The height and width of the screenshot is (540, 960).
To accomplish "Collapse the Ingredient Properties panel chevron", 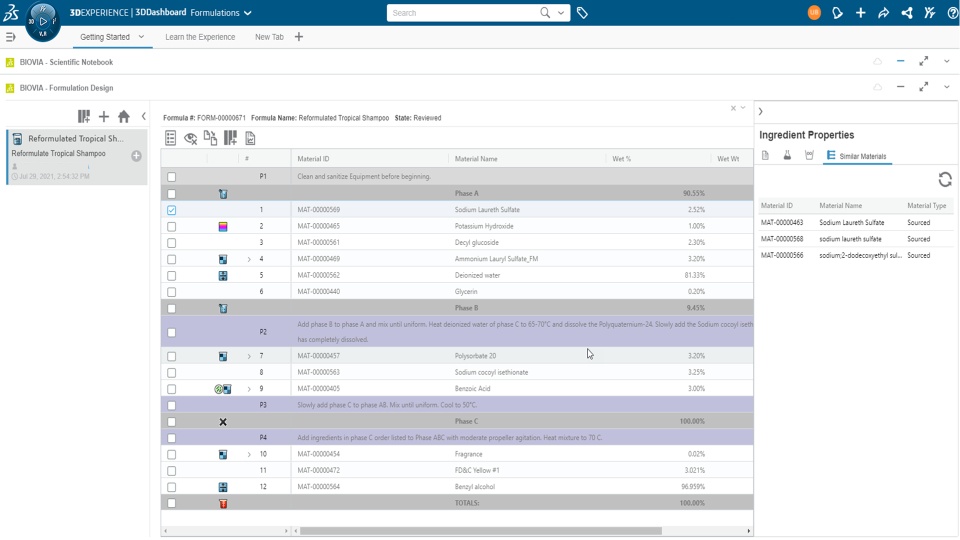I will [760, 111].
